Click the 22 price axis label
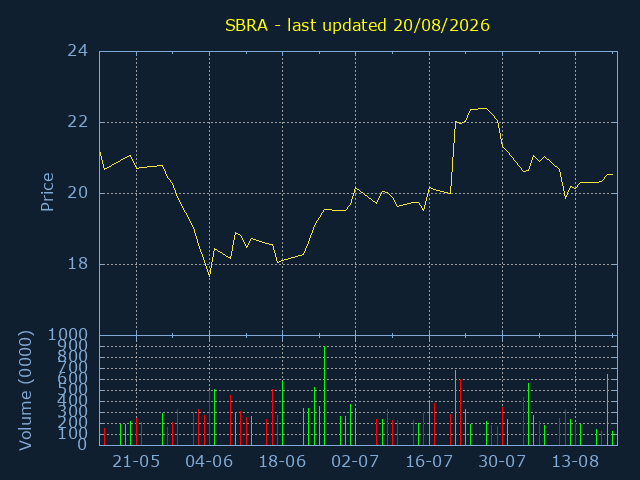 pos(78,122)
